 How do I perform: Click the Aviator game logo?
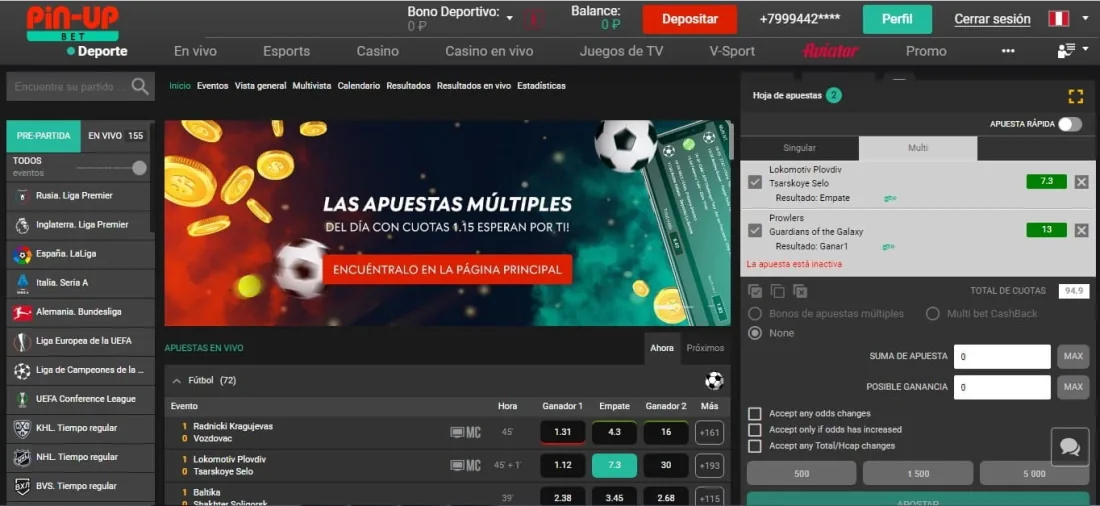pos(831,51)
